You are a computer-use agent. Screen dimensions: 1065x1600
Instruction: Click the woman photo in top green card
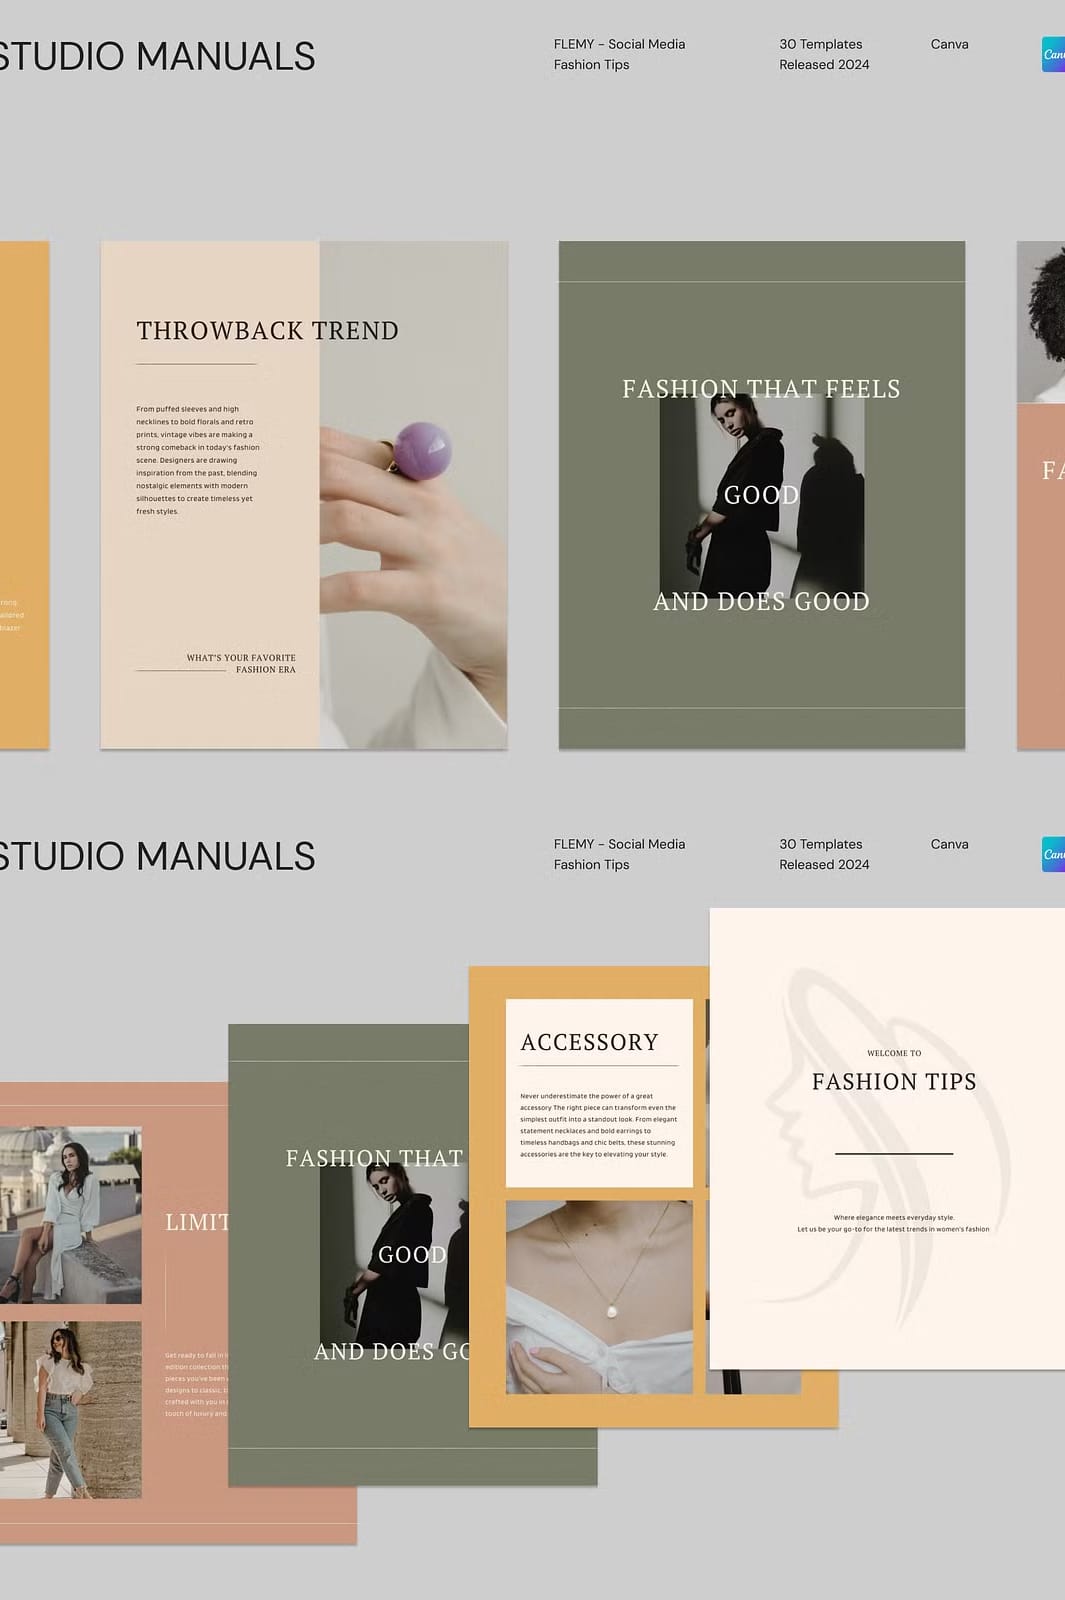coord(762,495)
